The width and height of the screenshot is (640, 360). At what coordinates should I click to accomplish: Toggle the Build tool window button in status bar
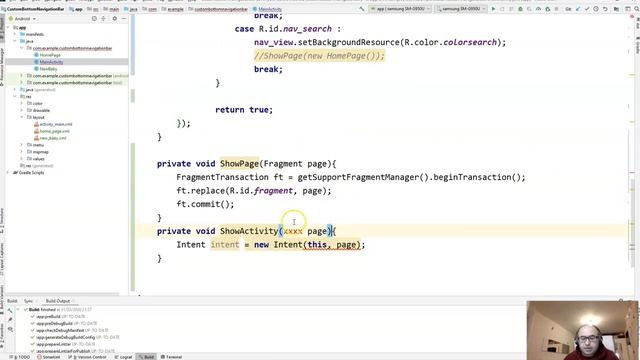146,357
